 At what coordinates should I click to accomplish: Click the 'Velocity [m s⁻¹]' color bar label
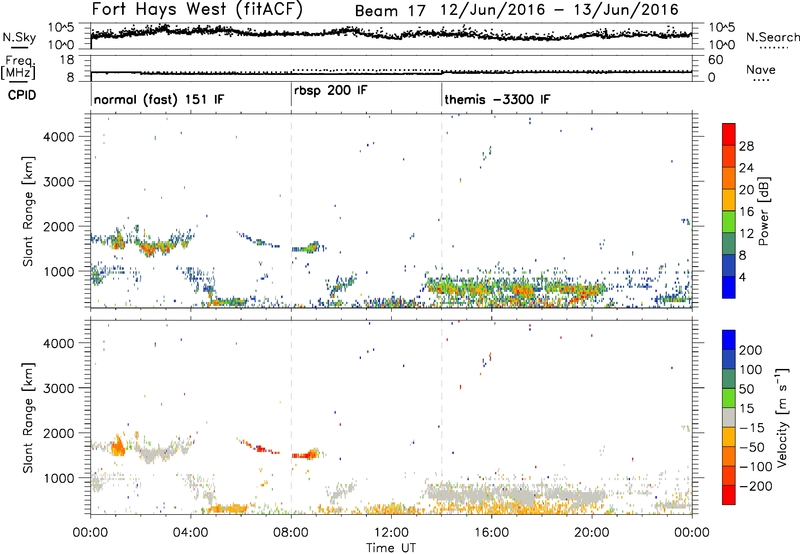pyautogui.click(x=782, y=417)
